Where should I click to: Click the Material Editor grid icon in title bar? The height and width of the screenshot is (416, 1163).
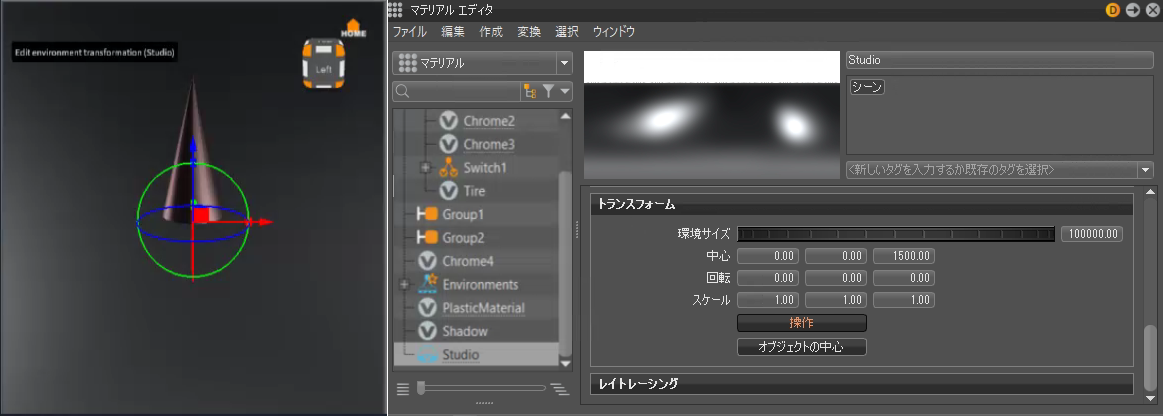395,10
